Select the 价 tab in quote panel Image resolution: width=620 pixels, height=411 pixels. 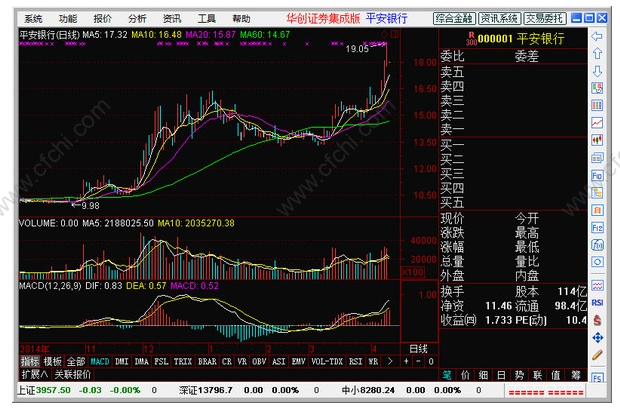click(x=465, y=375)
